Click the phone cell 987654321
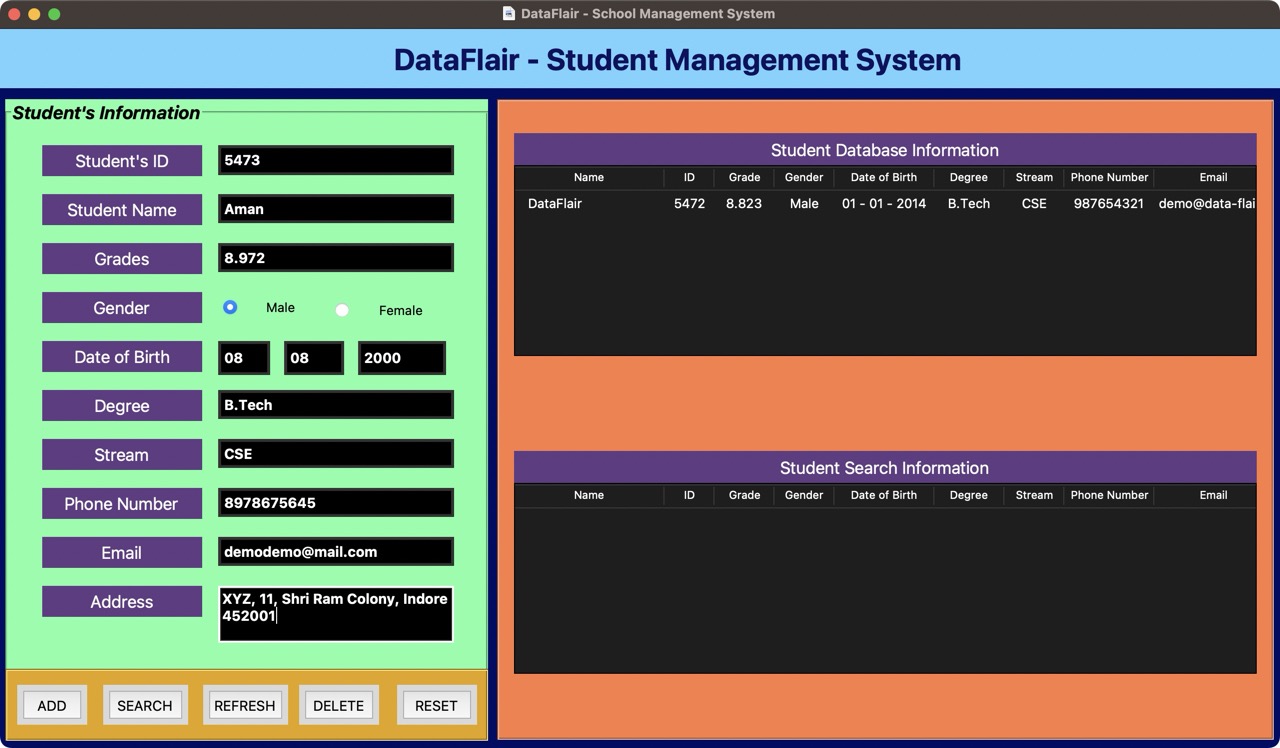 pos(1109,203)
